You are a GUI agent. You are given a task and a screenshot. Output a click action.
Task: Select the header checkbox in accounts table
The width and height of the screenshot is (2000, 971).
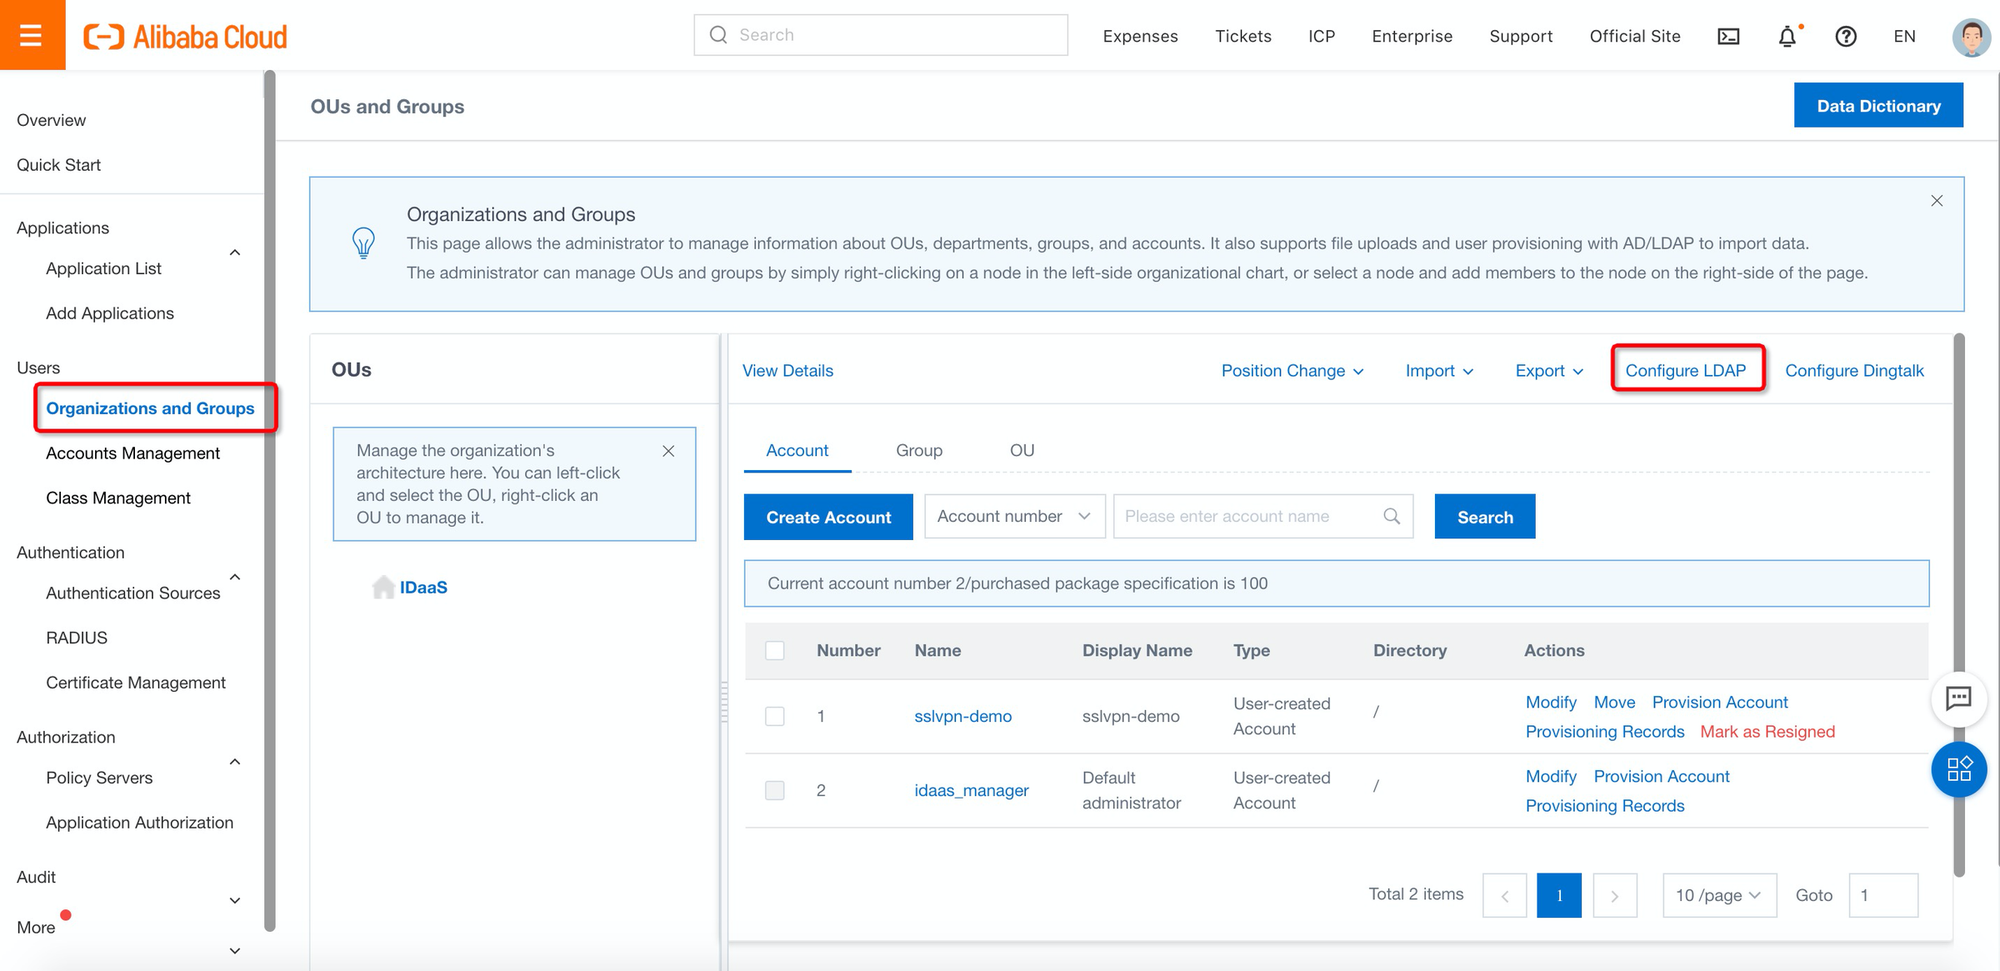(775, 650)
